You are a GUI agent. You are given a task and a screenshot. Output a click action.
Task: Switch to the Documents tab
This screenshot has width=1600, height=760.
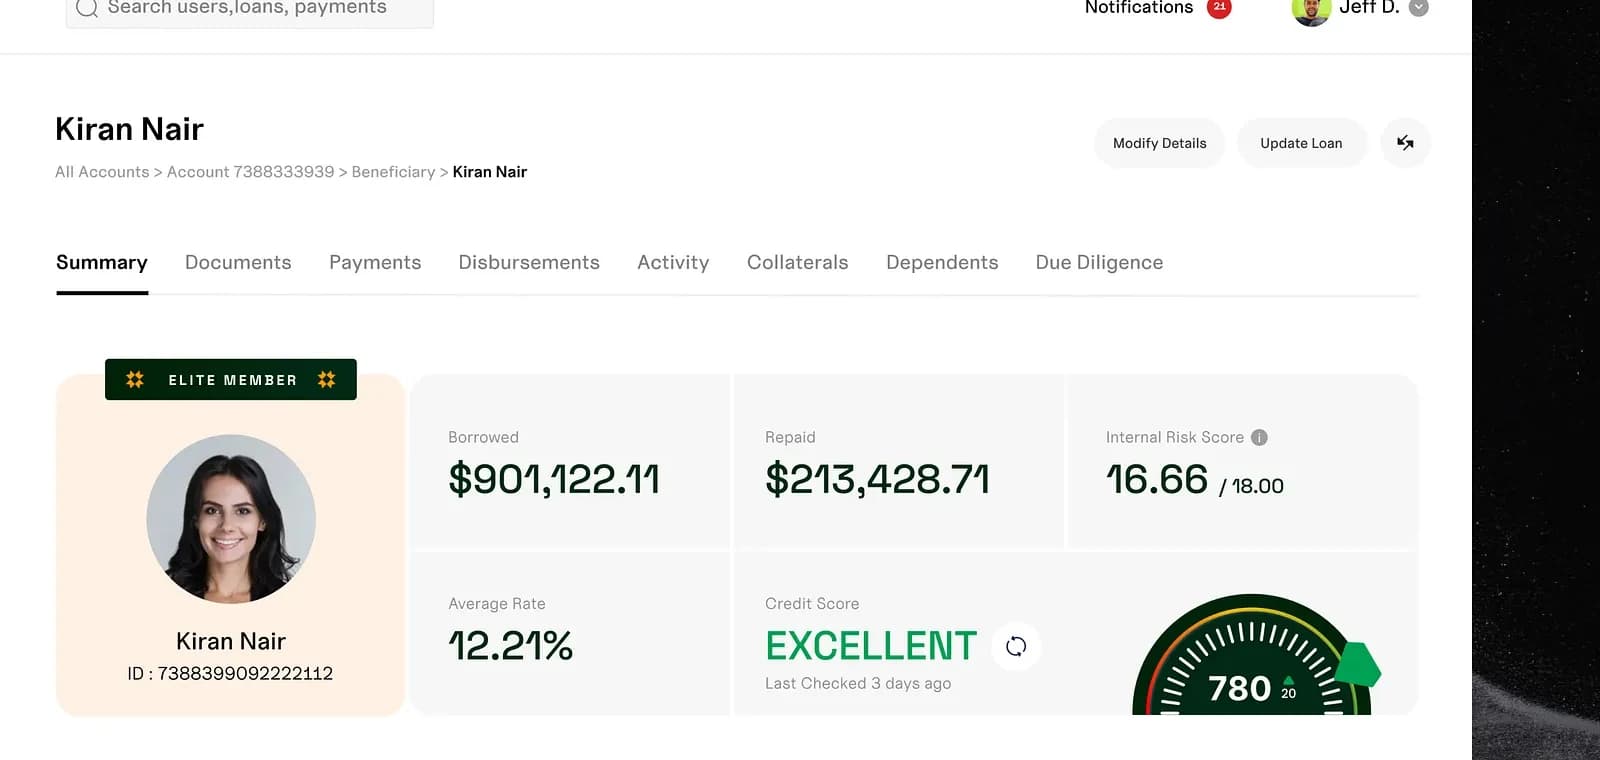tap(238, 263)
